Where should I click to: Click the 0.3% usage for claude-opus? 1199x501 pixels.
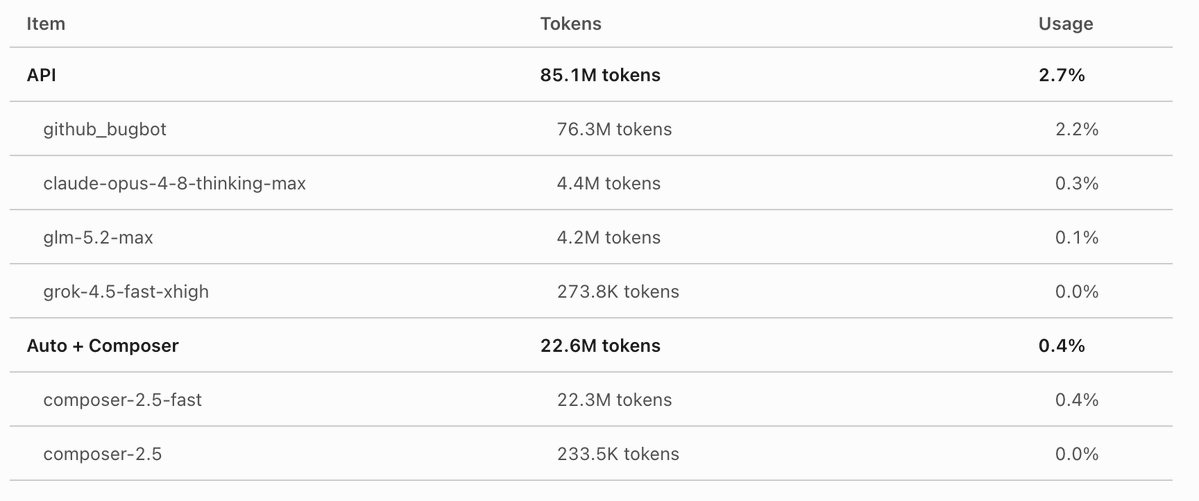coord(1077,184)
